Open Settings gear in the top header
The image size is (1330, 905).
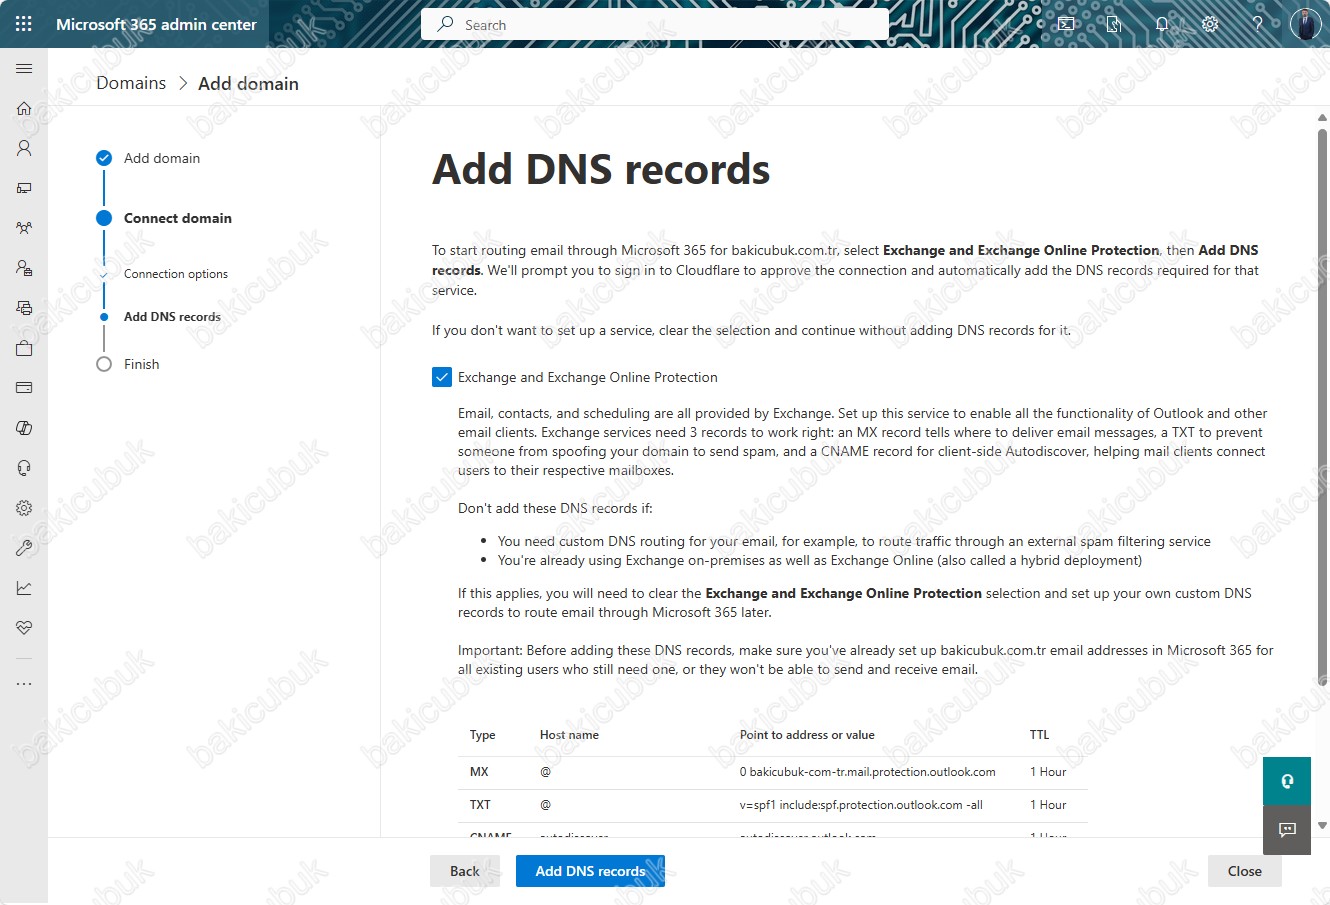point(1210,24)
